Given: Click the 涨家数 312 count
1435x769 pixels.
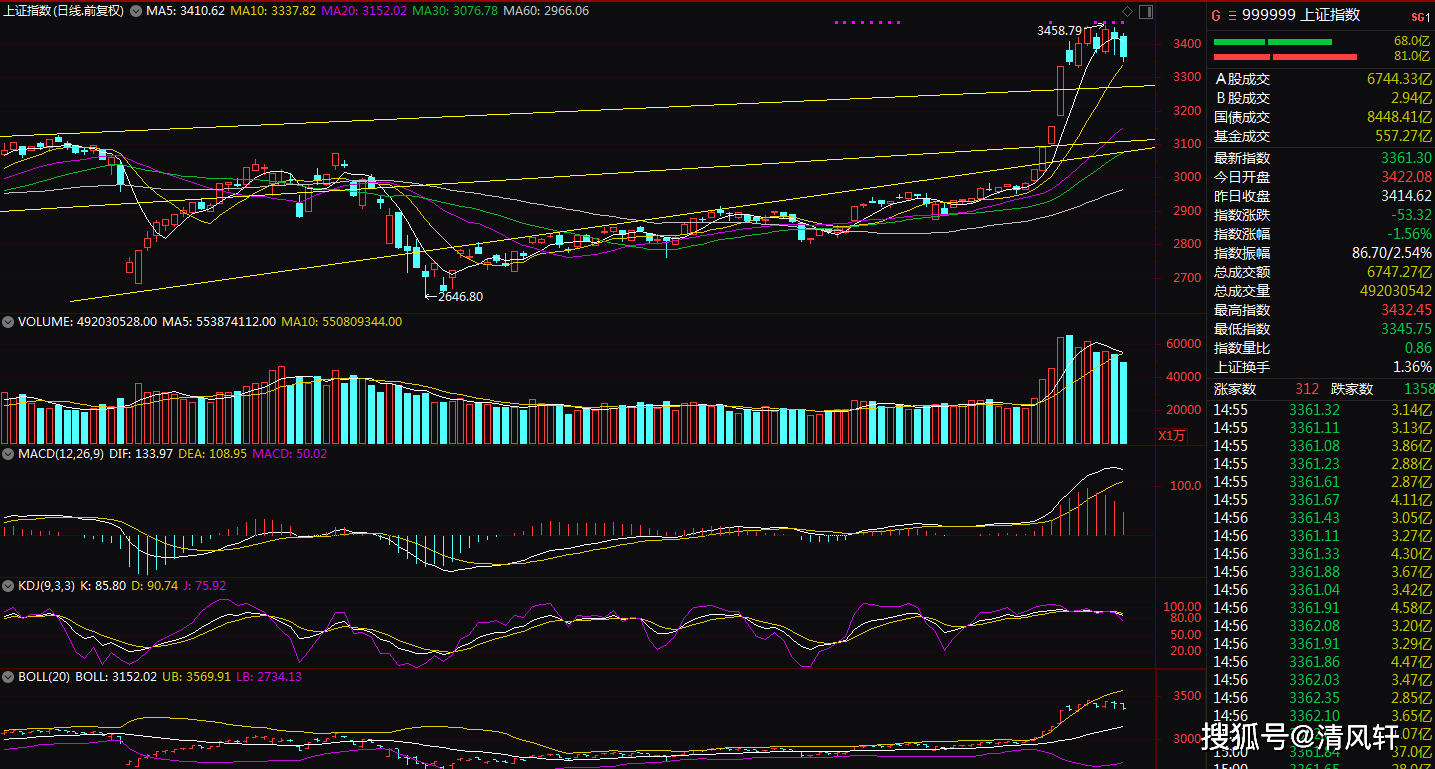Looking at the screenshot, I should point(1307,389).
